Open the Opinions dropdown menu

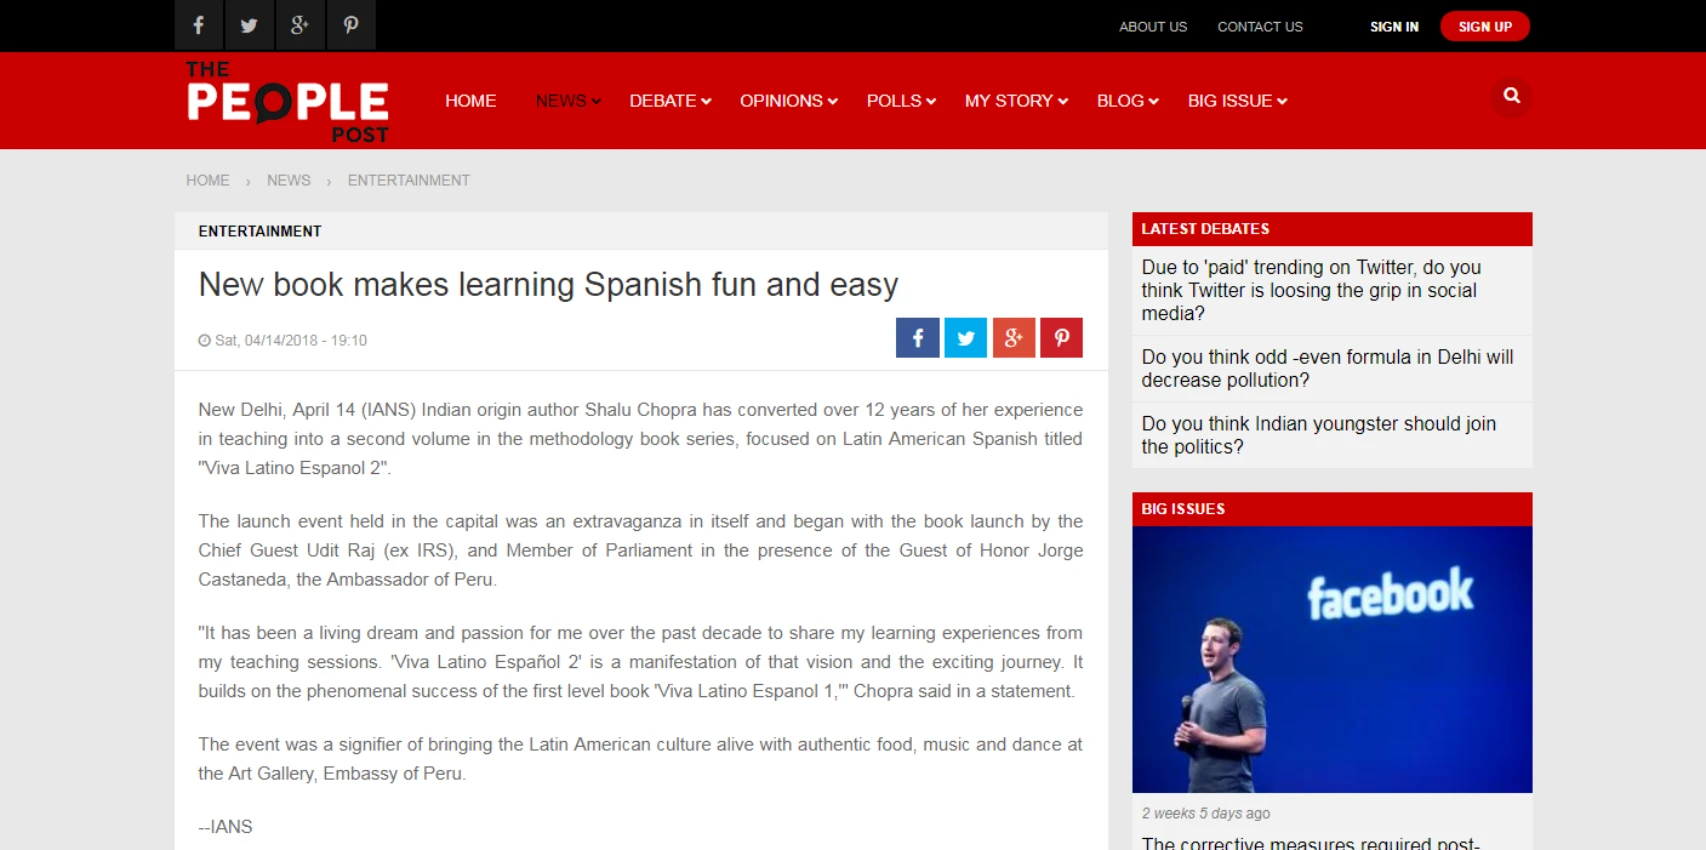coord(788,101)
